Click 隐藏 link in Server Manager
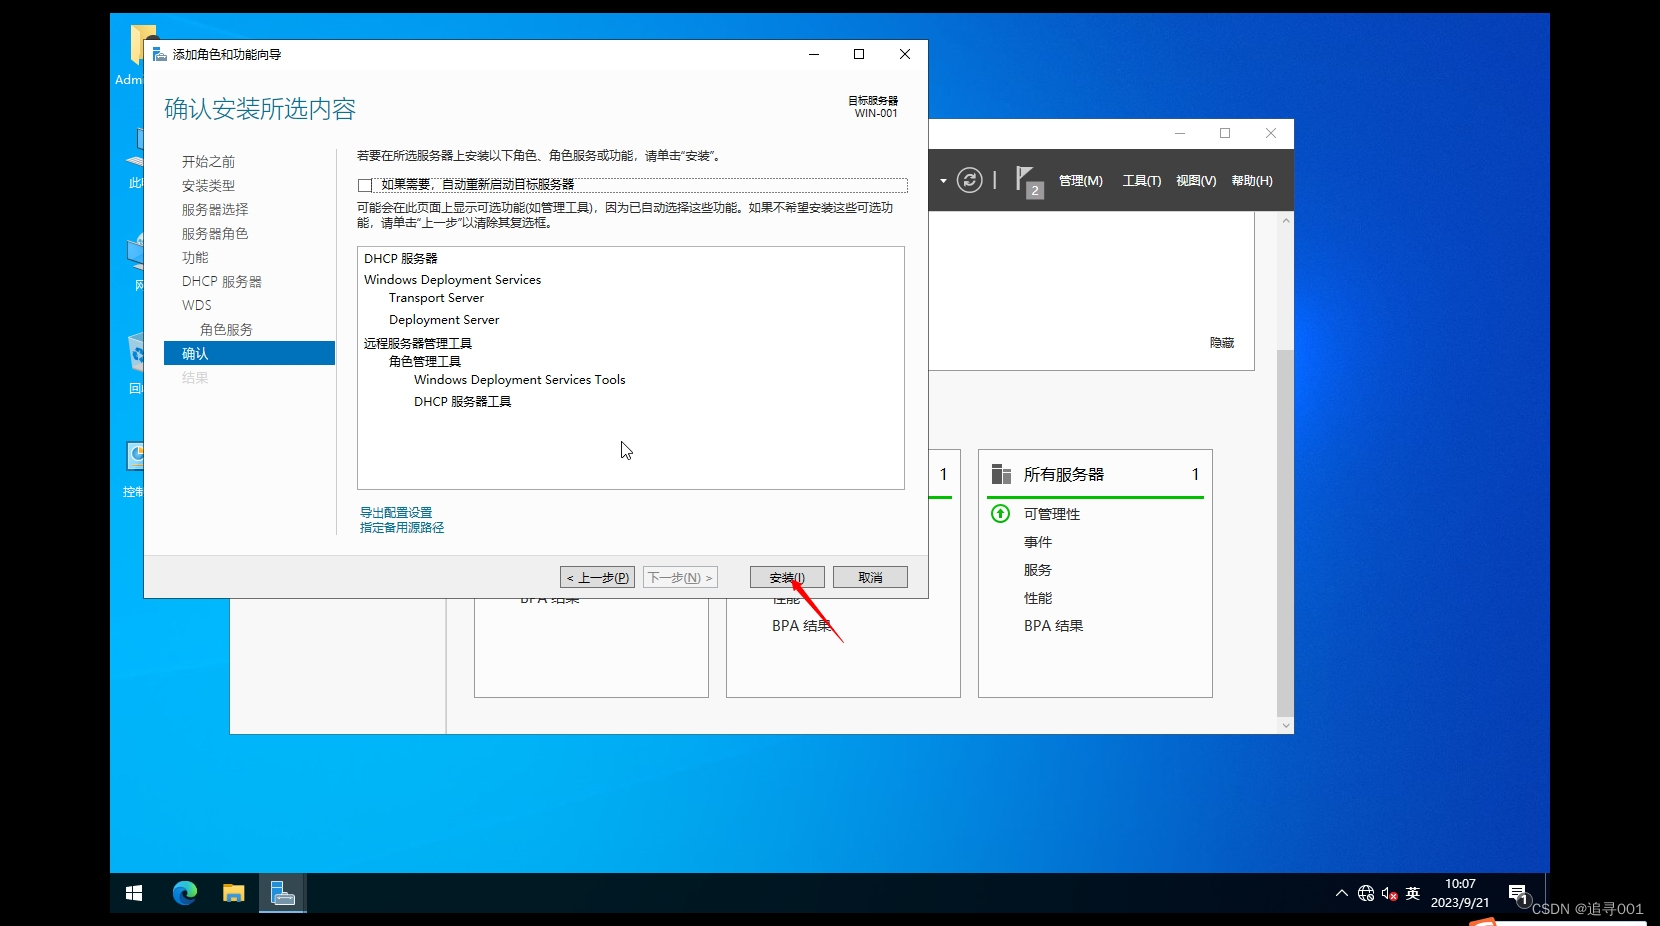1660x926 pixels. 1222,342
